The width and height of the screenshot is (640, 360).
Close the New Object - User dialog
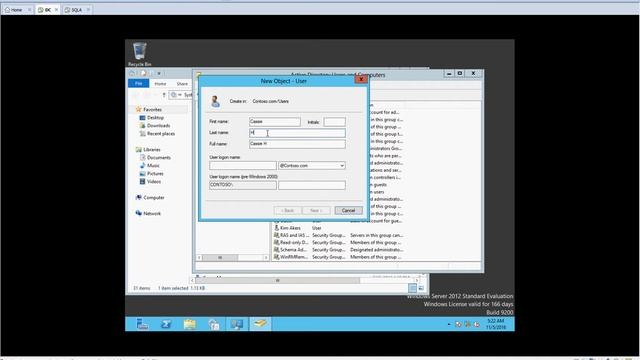tap(360, 79)
